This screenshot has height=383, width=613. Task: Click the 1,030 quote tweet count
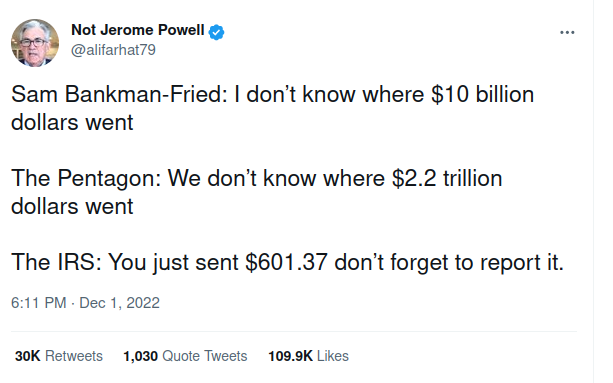click(140, 356)
